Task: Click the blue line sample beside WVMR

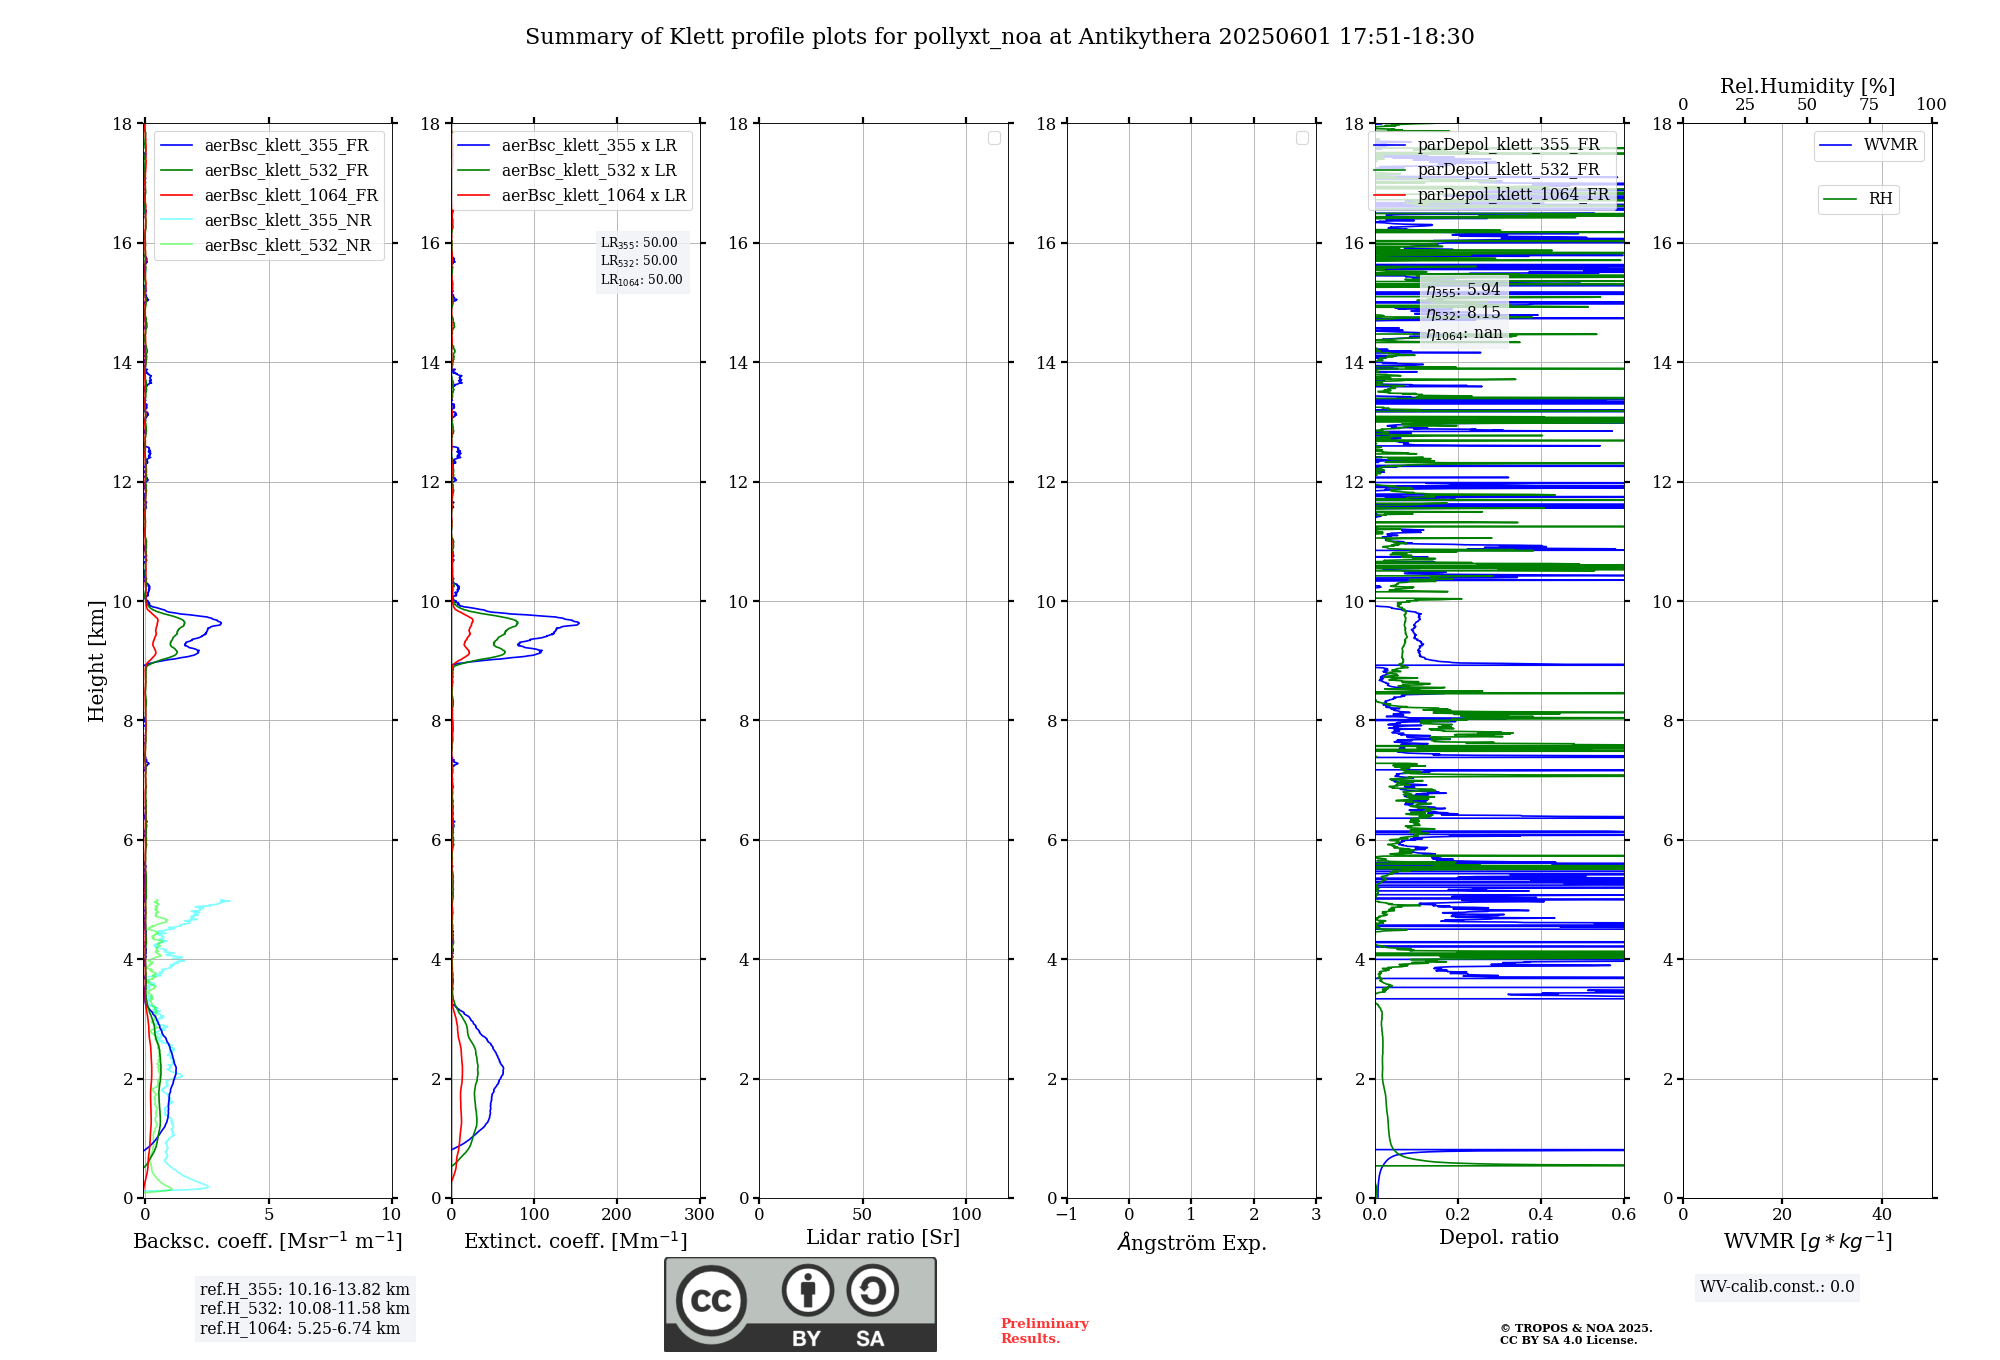Action: pyautogui.click(x=1836, y=146)
